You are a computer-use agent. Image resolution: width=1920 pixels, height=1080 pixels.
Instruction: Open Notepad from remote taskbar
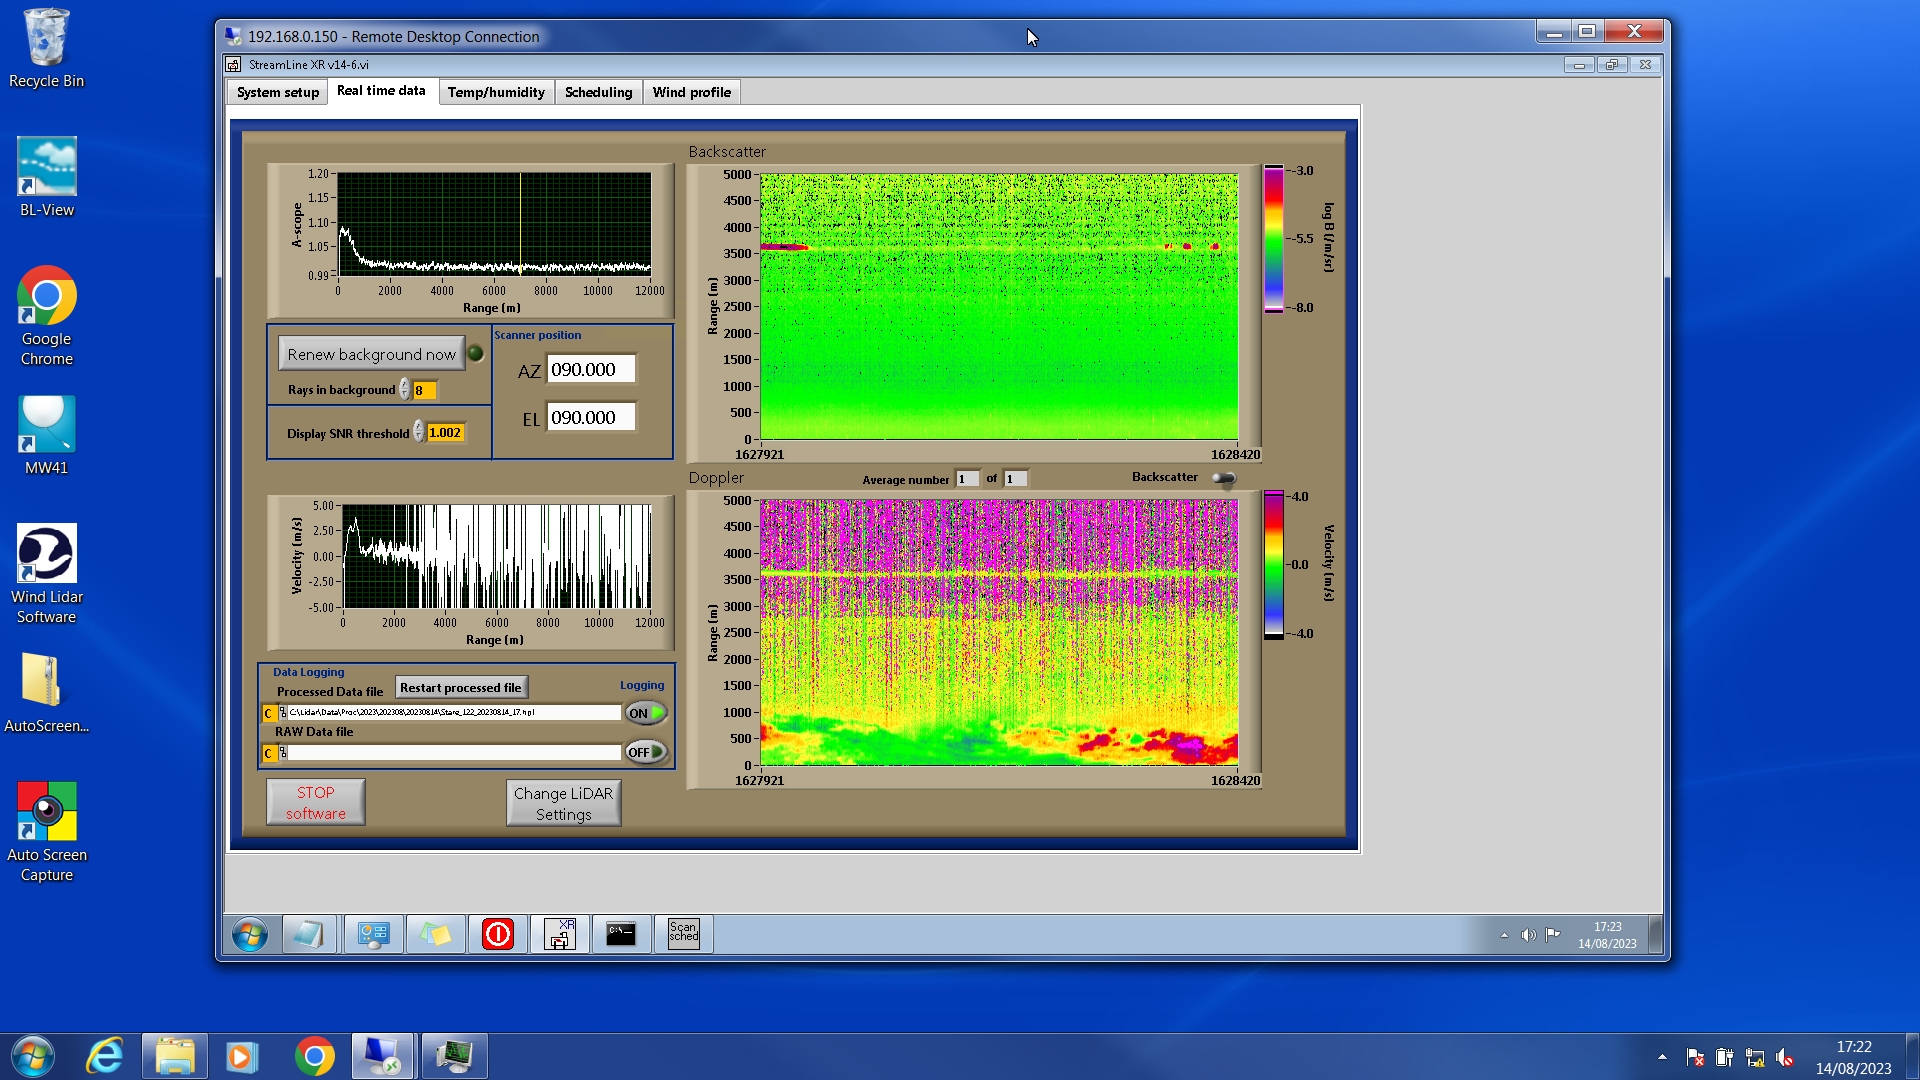309,934
